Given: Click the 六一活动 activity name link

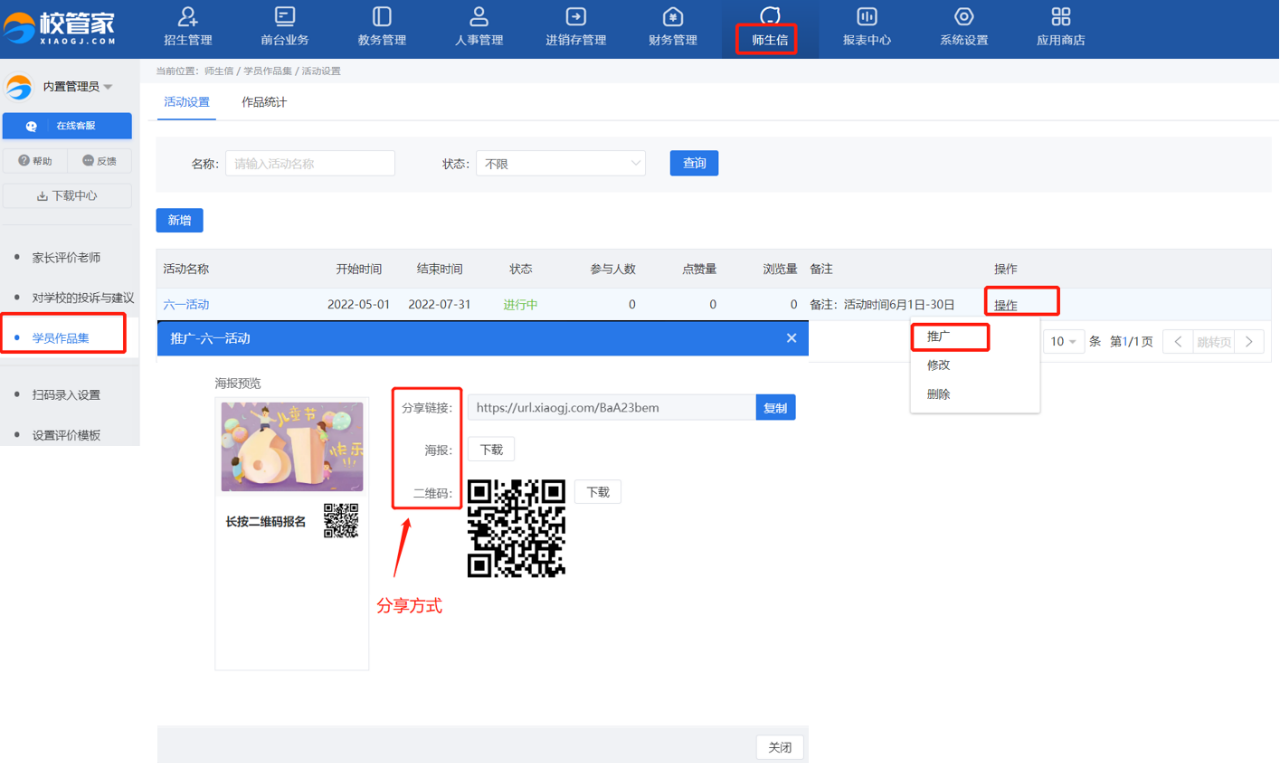Looking at the screenshot, I should coord(186,305).
